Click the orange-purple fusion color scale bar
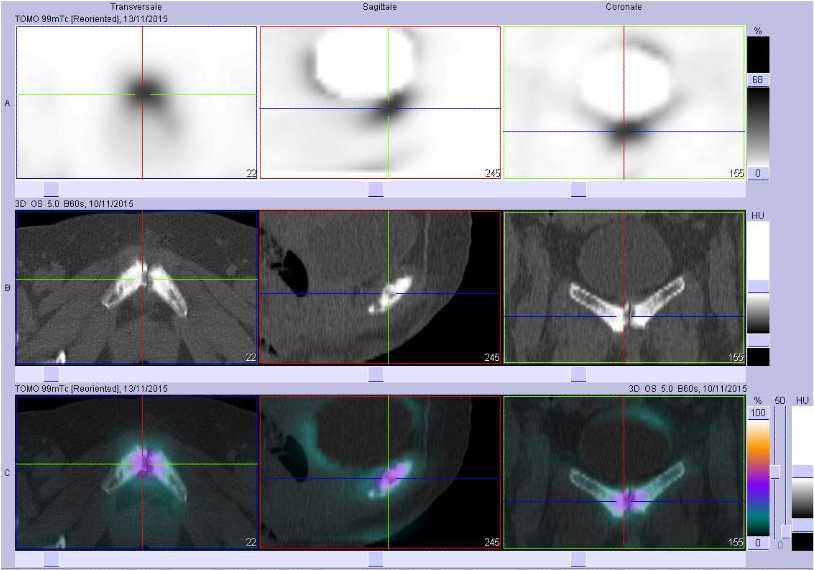 click(x=758, y=478)
